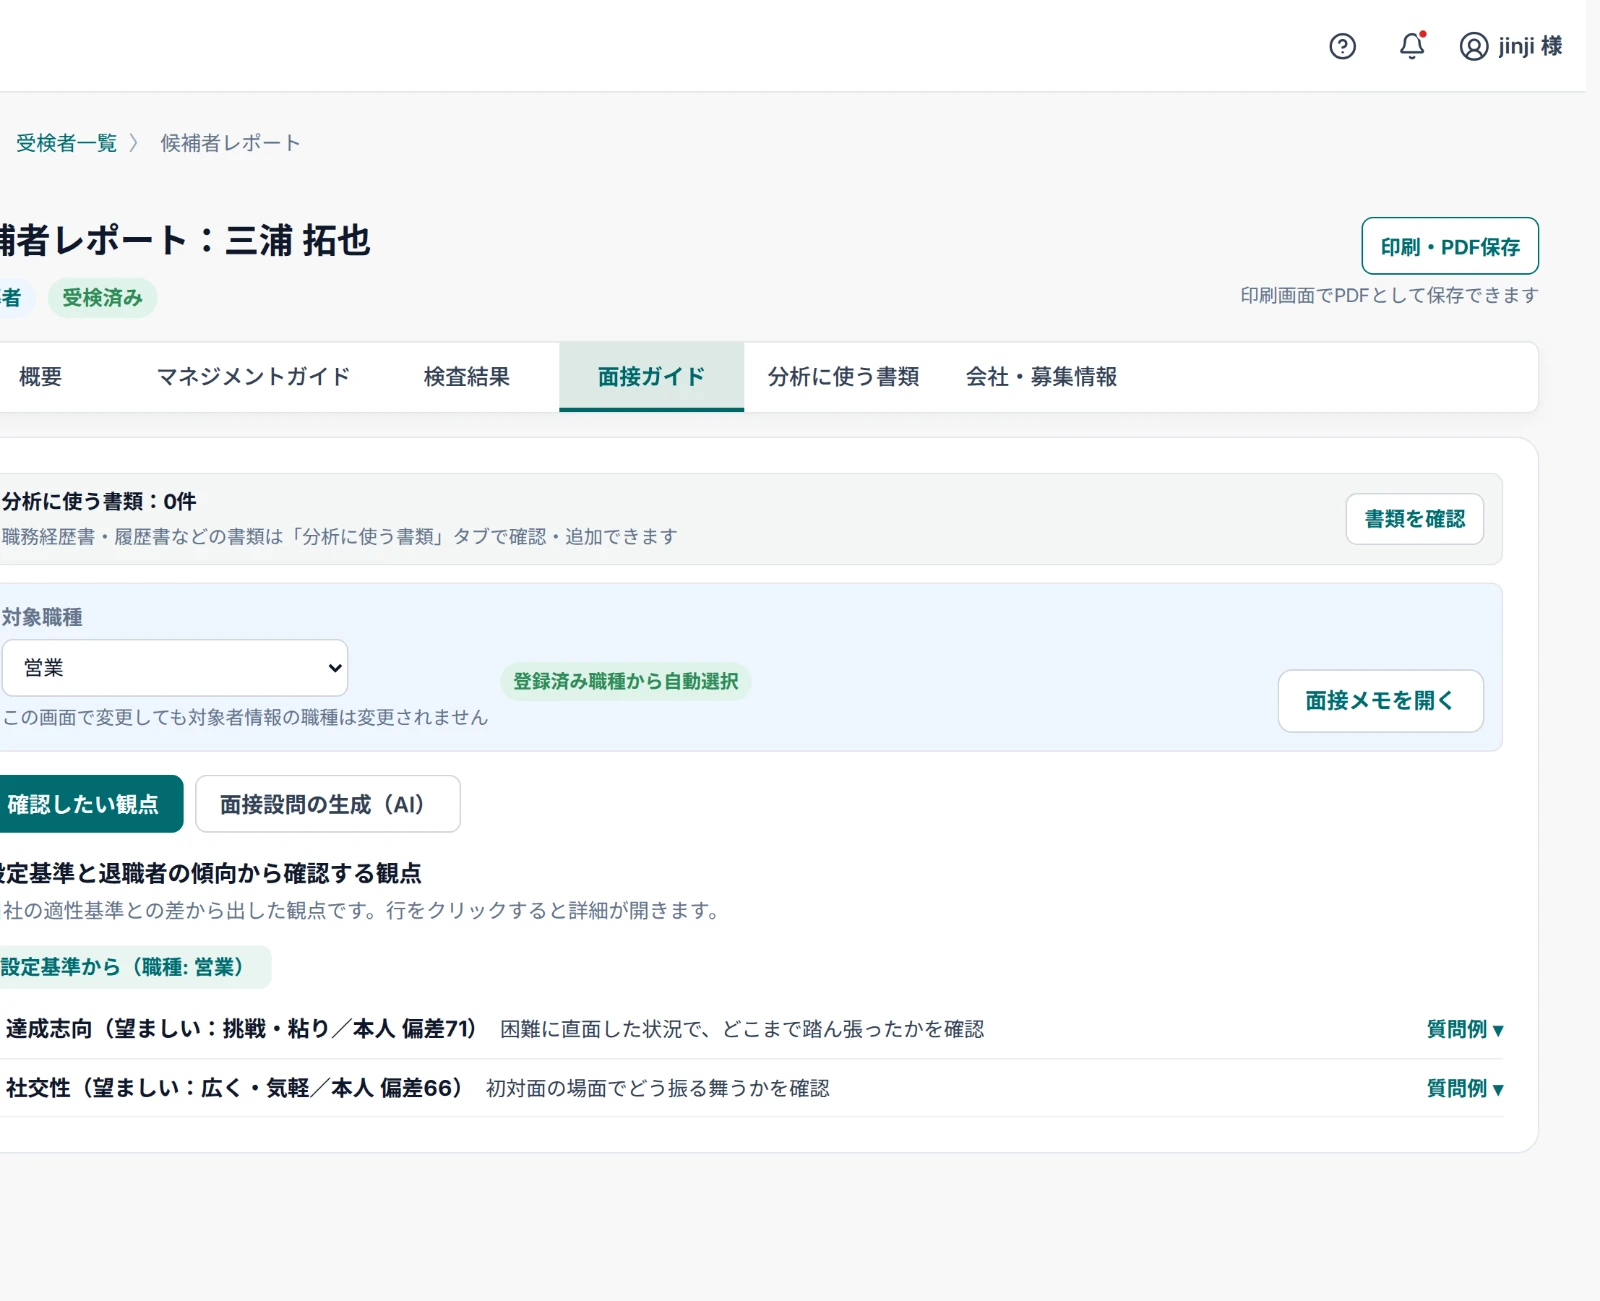
Task: Switch to the 概要 tab
Action: pyautogui.click(x=41, y=377)
